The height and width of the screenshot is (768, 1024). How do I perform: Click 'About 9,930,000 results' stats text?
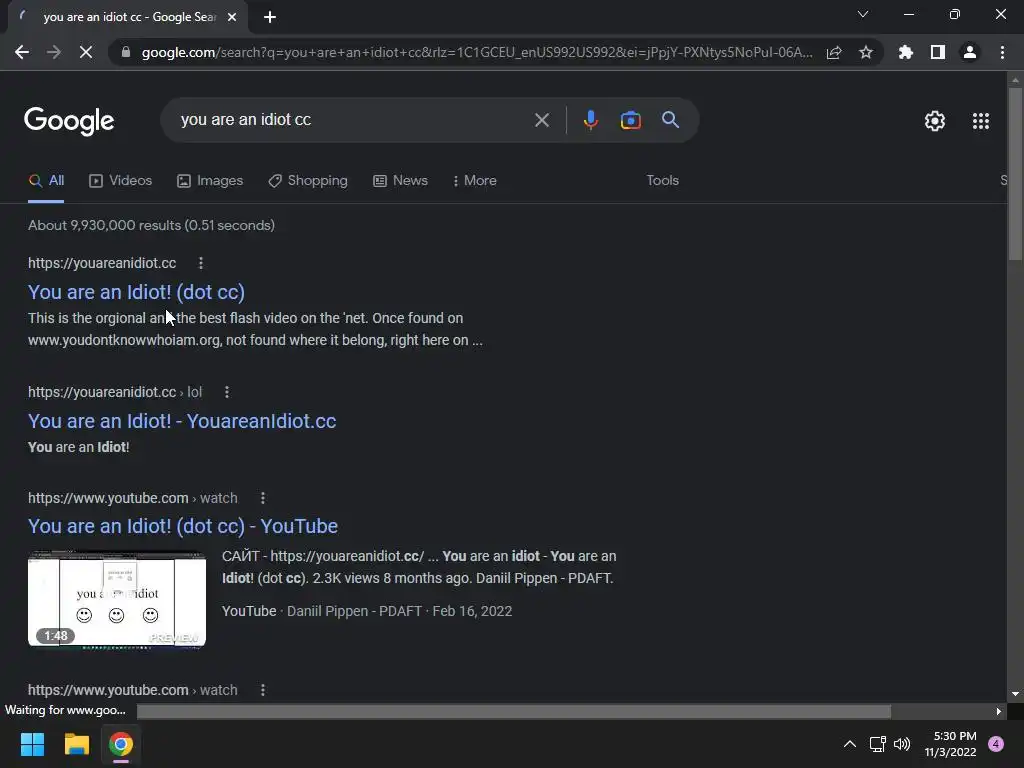click(x=152, y=225)
